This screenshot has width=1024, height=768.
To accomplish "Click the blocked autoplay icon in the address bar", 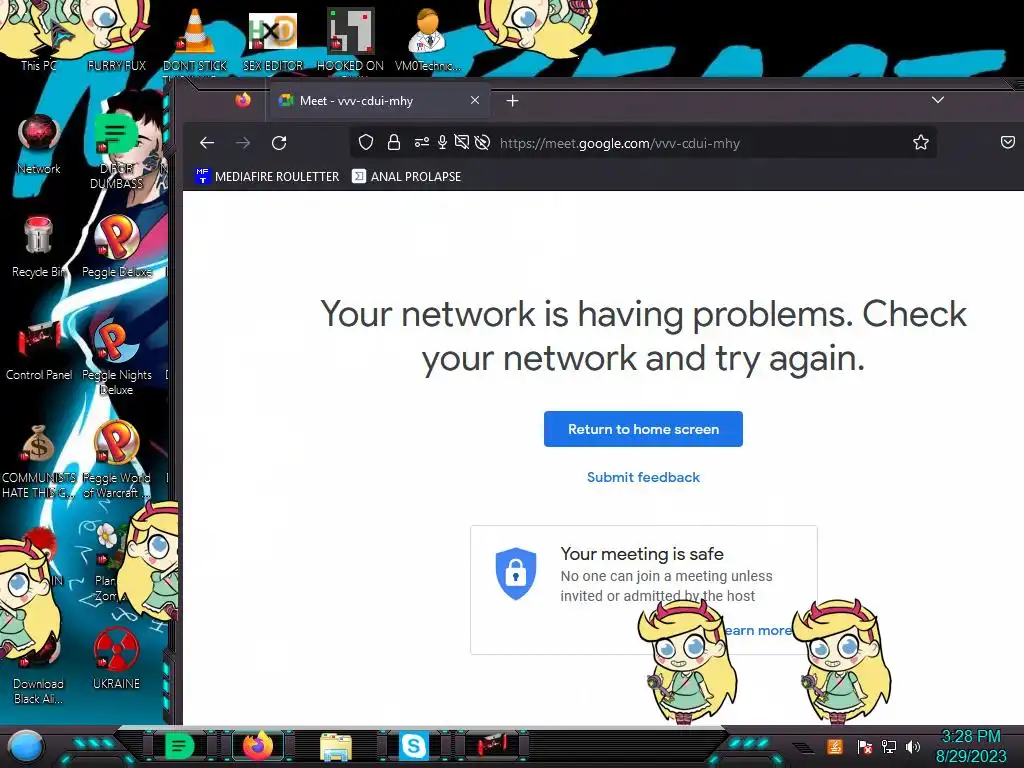I will pyautogui.click(x=483, y=142).
